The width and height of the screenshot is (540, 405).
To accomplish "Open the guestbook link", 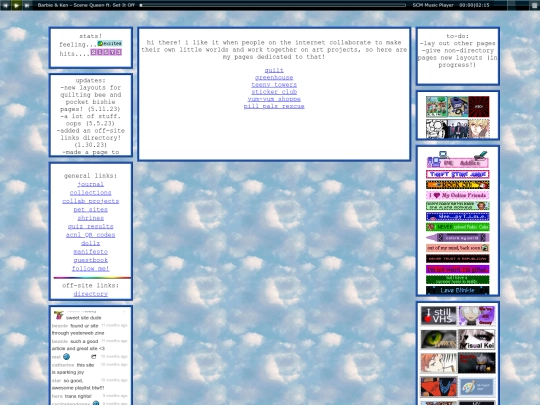I will 91,260.
